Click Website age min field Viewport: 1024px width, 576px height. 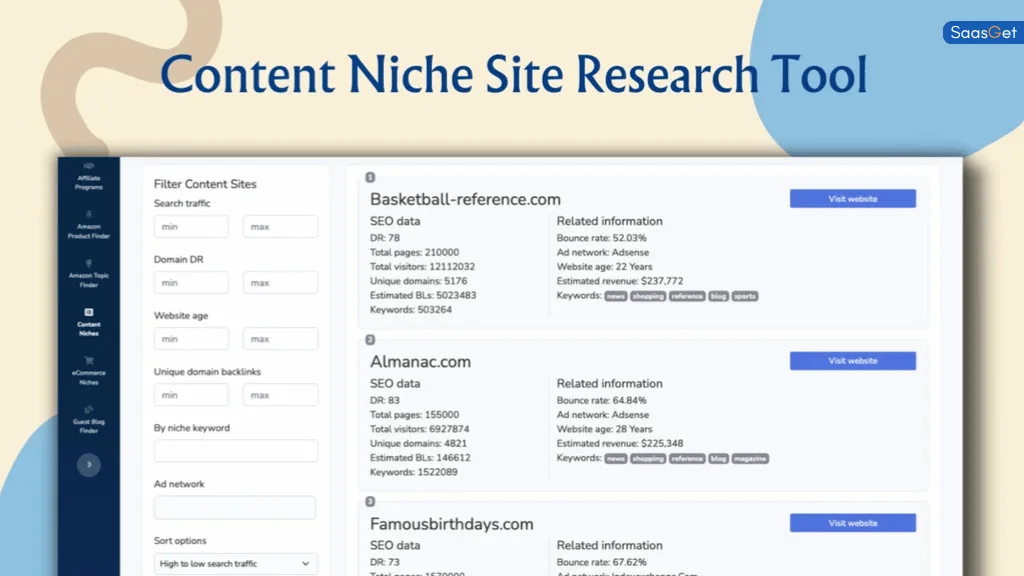click(191, 339)
